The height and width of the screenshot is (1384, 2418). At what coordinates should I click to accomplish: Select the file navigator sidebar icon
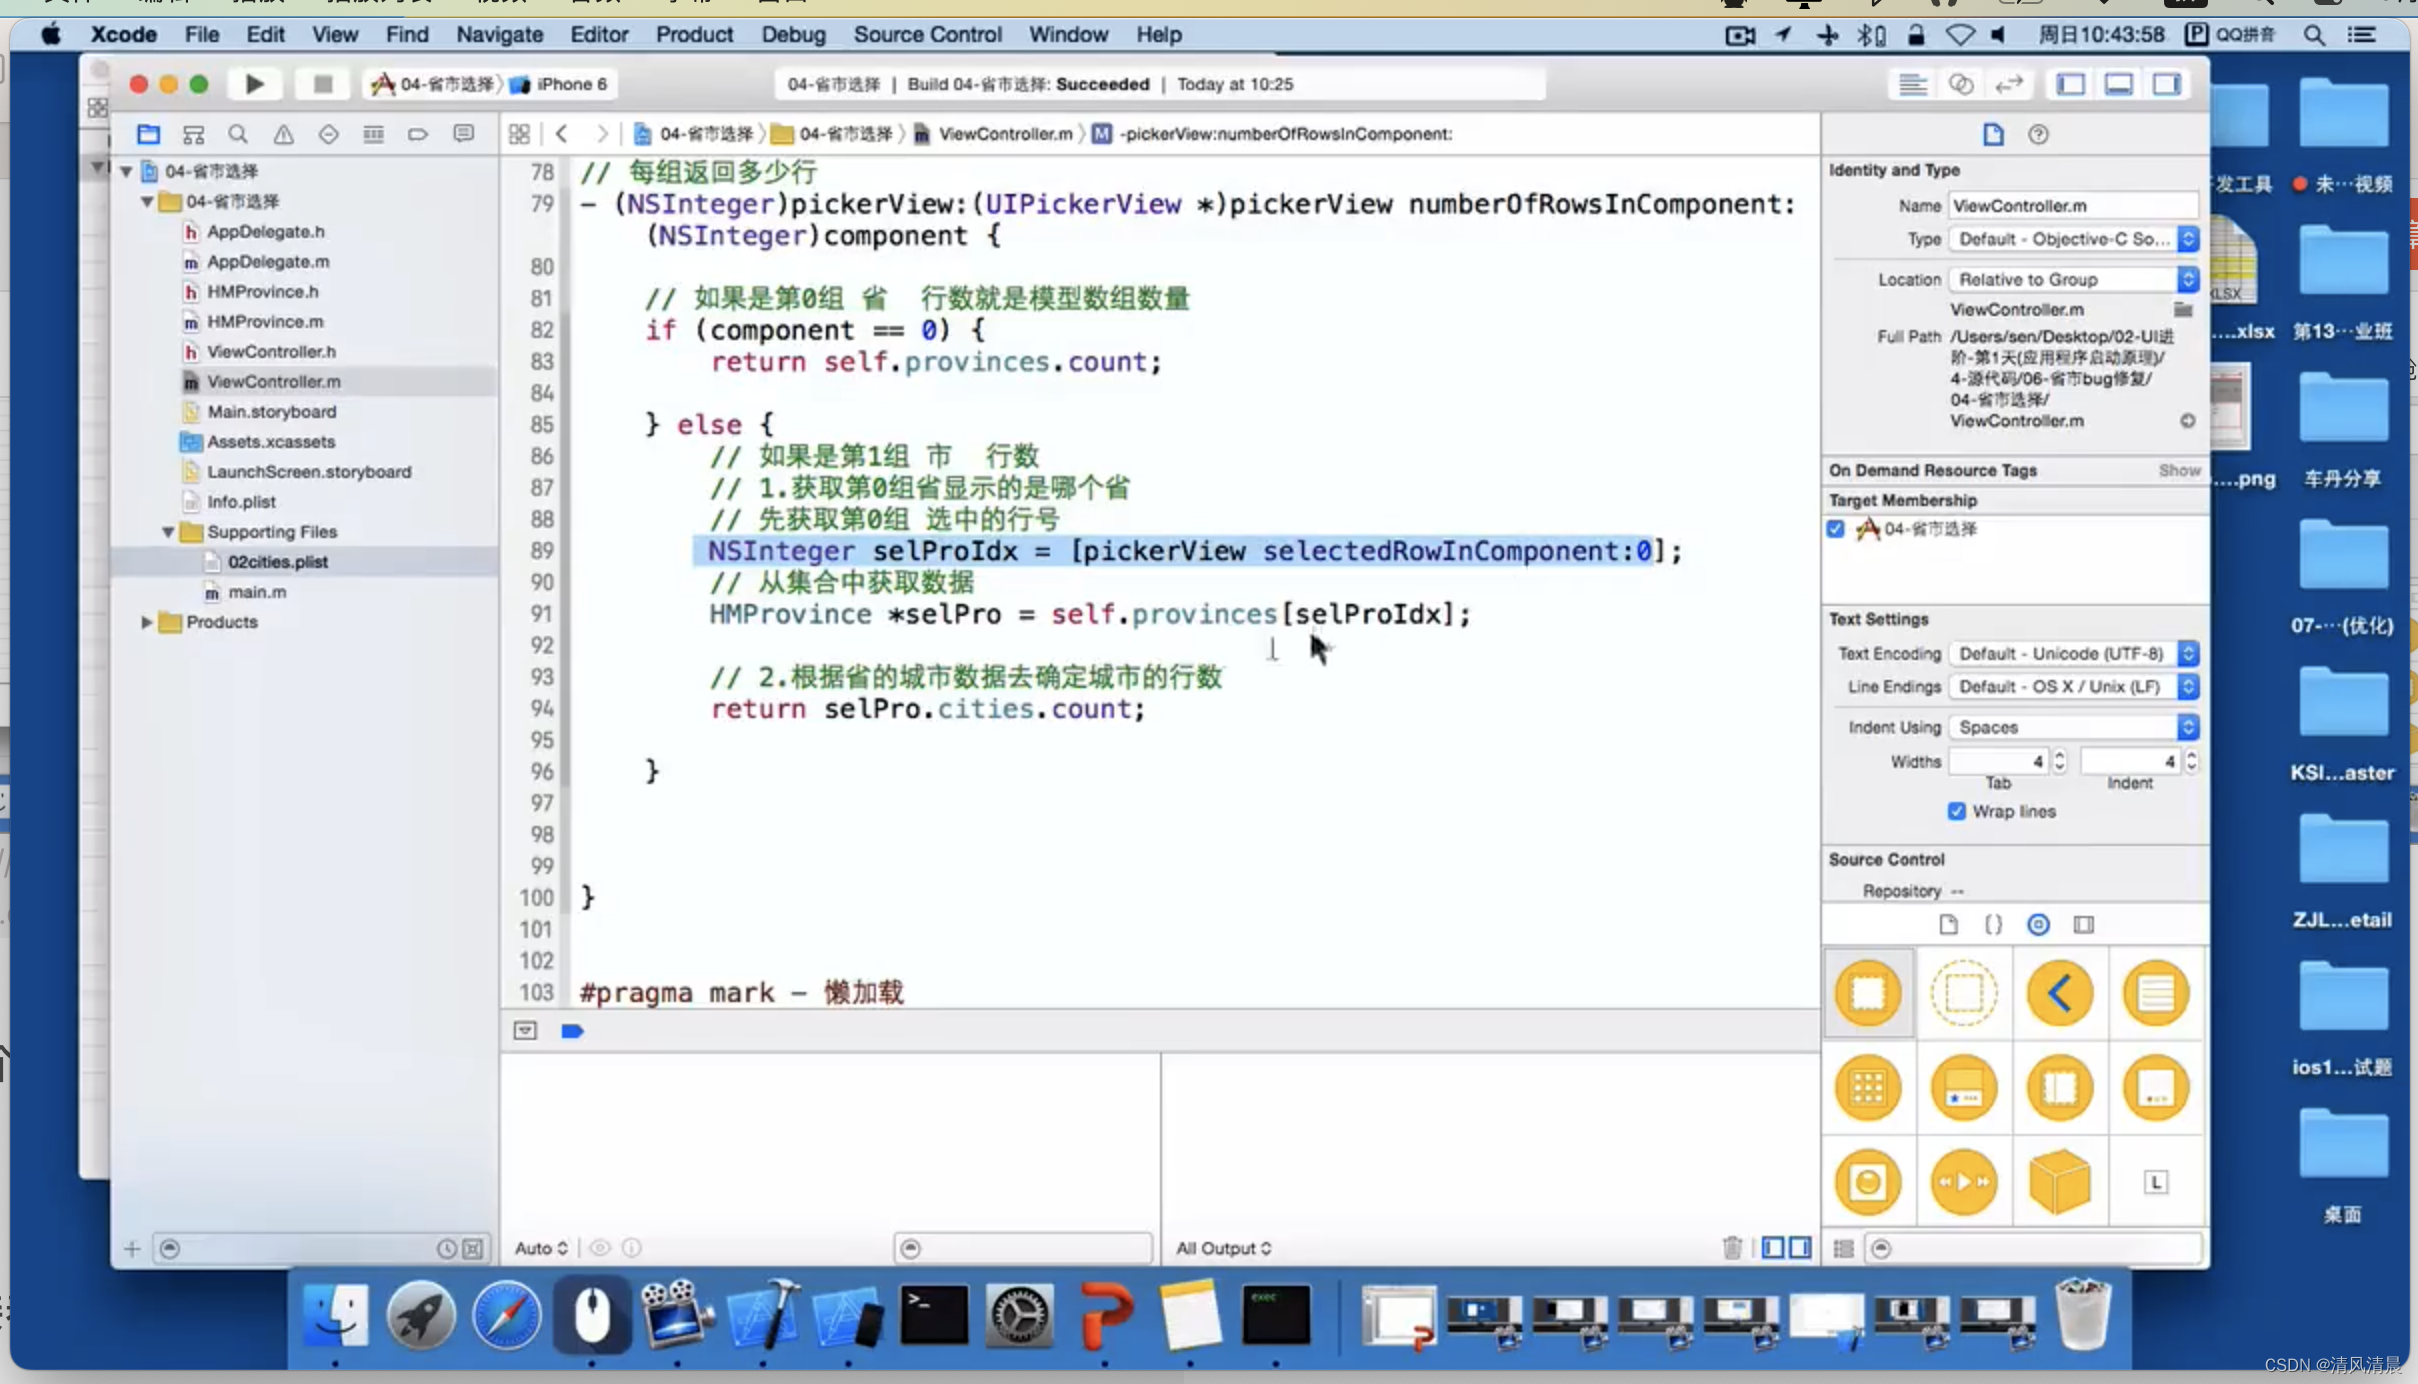[148, 133]
